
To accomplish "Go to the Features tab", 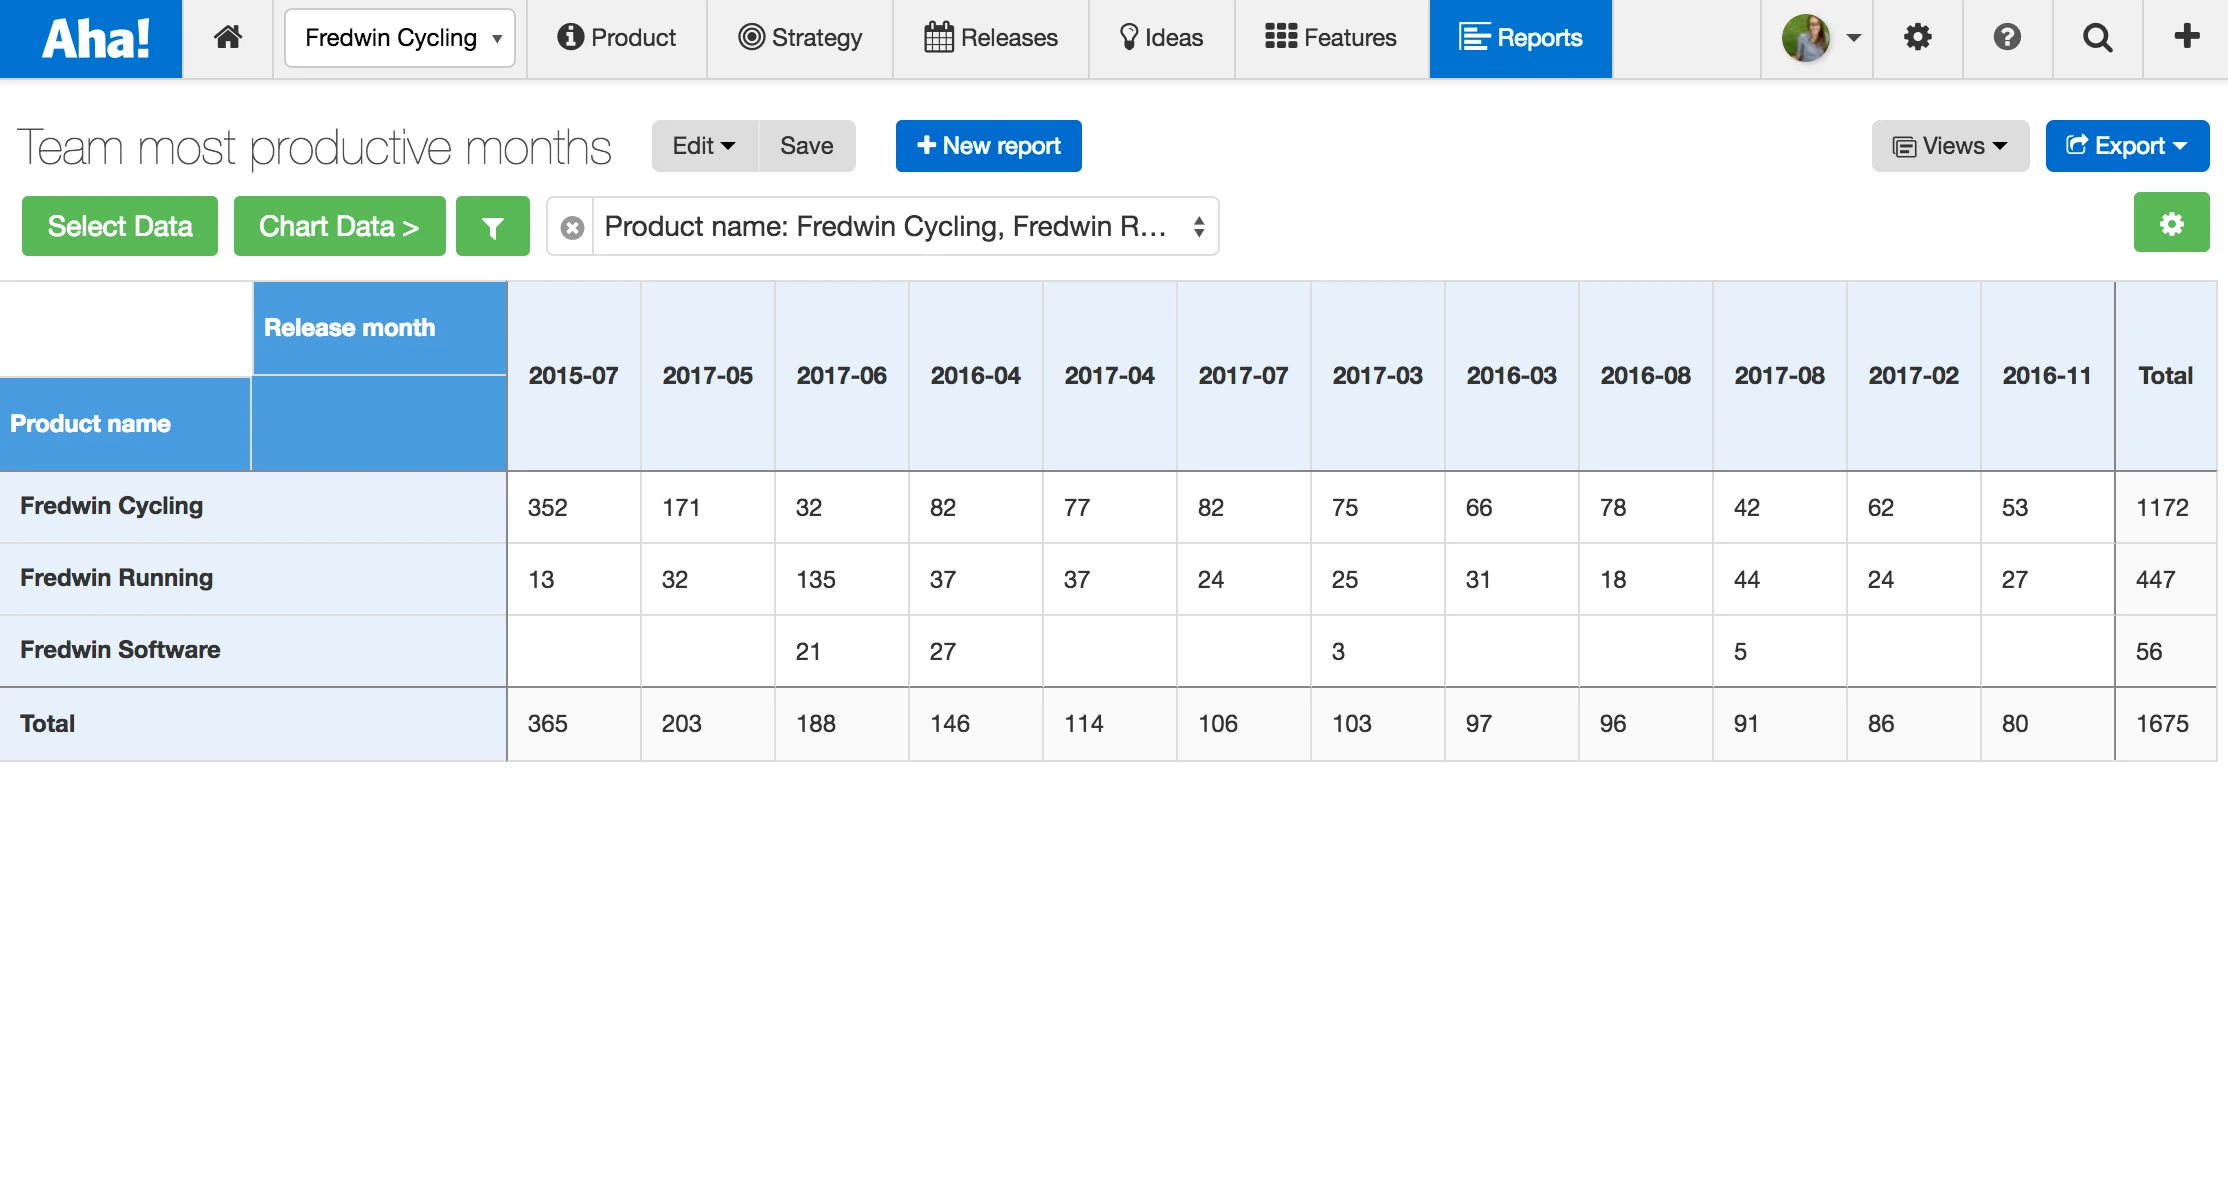I will coord(1330,38).
